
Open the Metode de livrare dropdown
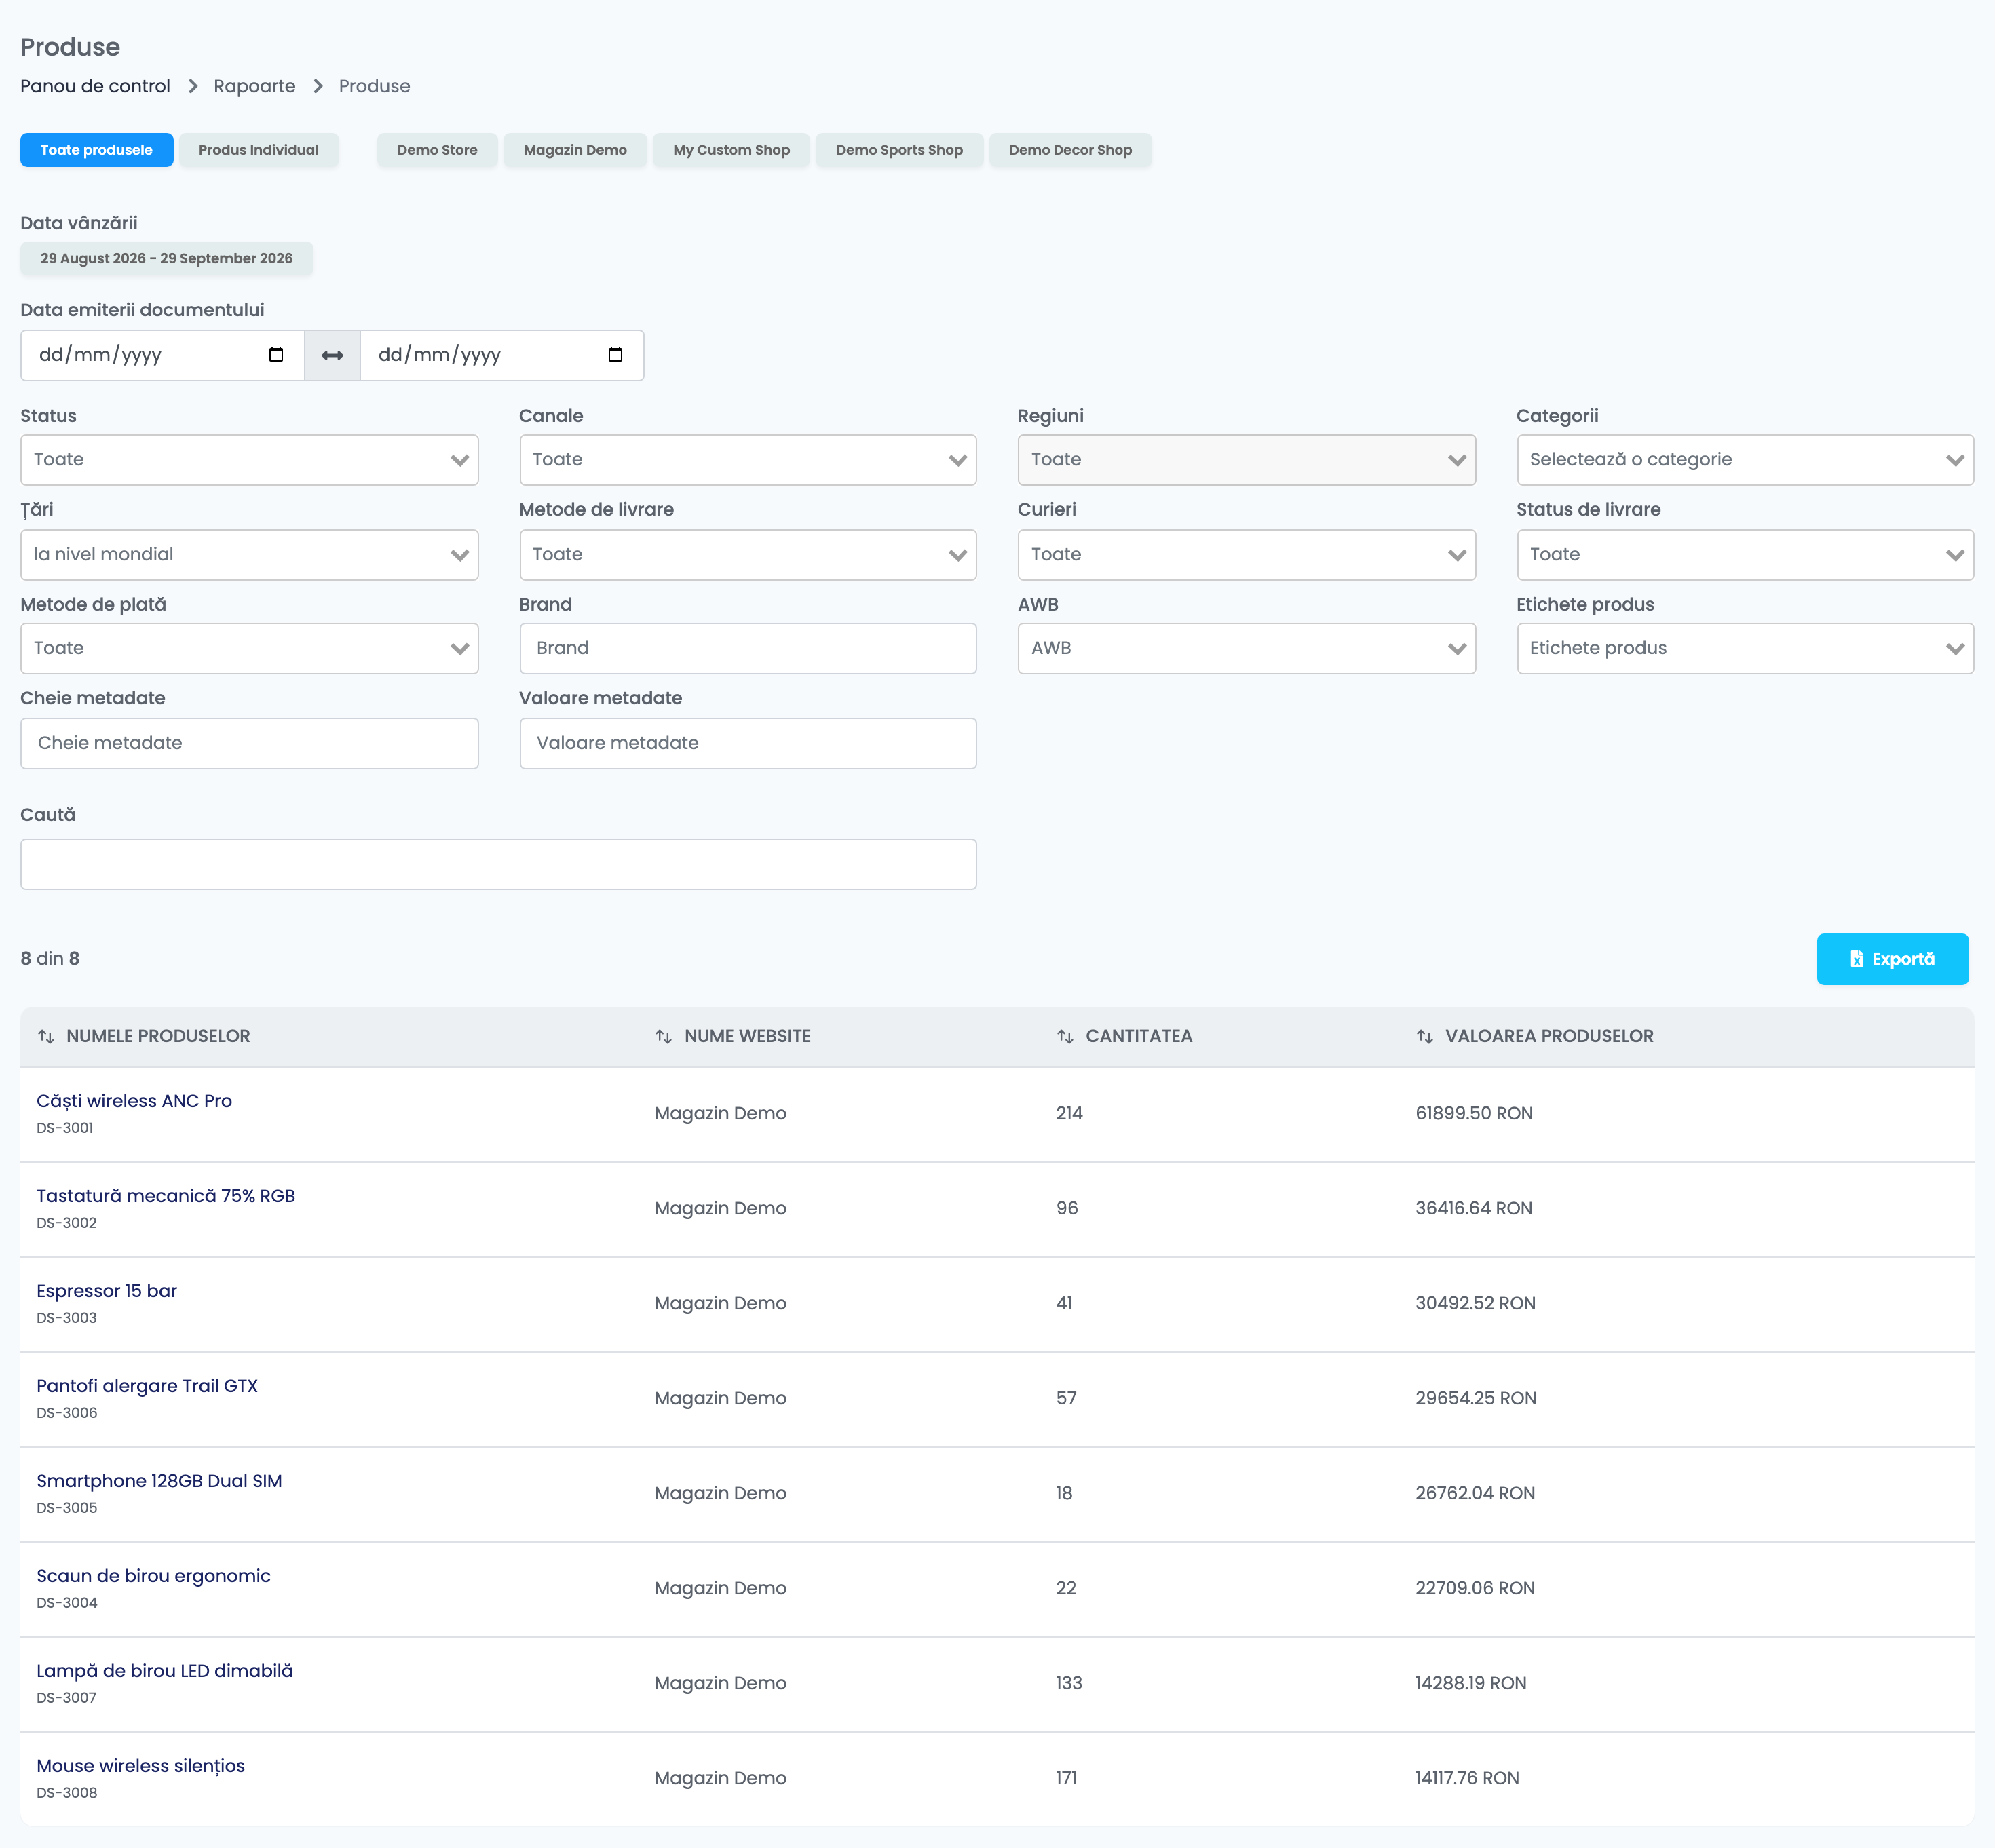[x=747, y=555]
